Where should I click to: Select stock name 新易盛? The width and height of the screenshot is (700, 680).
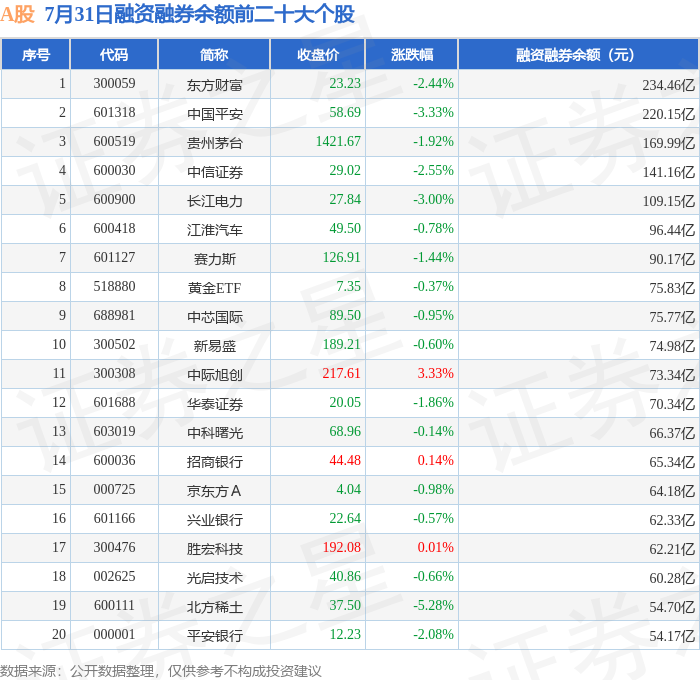pos(215,346)
